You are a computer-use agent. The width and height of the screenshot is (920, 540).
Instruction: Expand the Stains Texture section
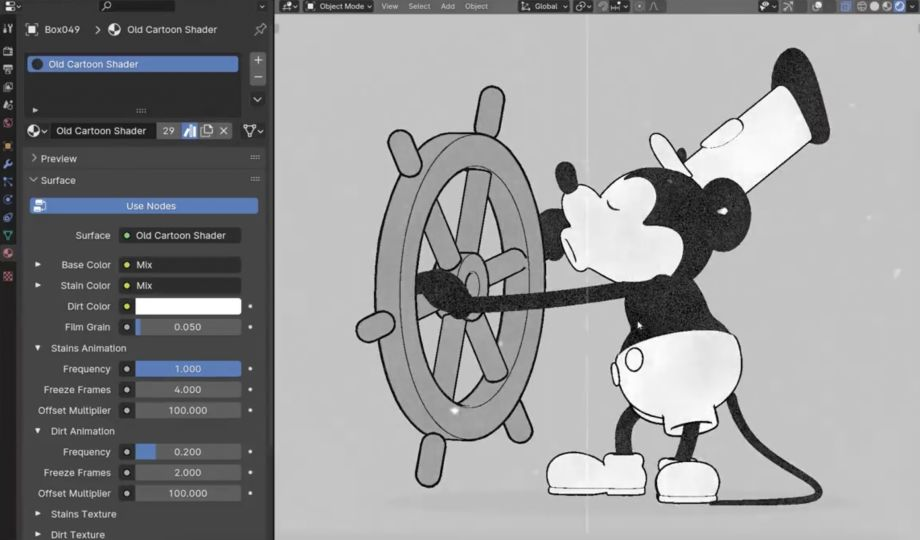(x=38, y=514)
